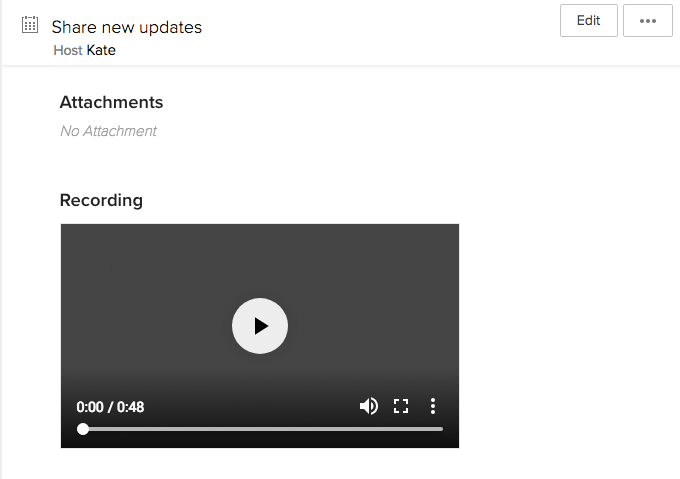
Task: Click the 0:48 total duration readout
Action: click(x=131, y=407)
